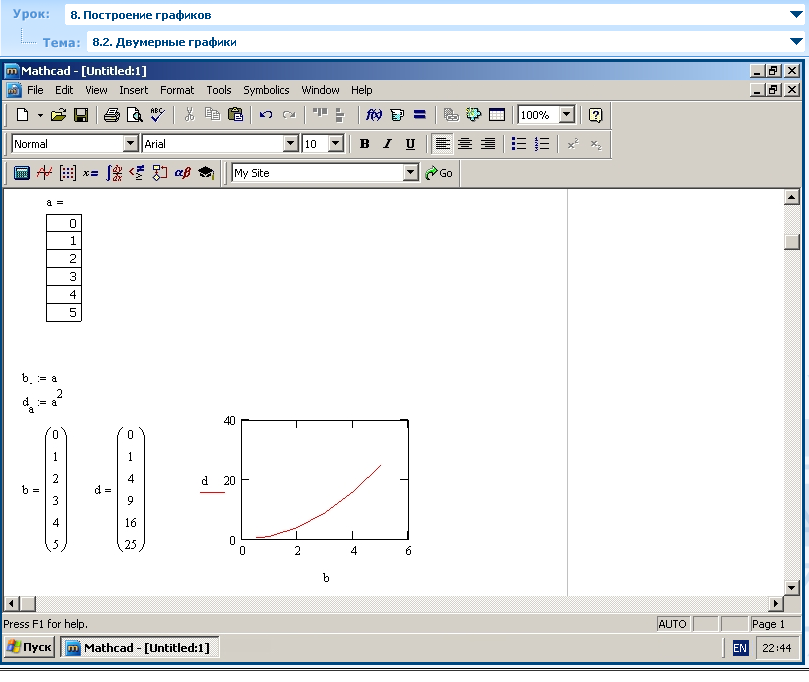Viewport: 809px width, 682px height.
Task: Toggle numbered list formatting
Action: pos(542,144)
